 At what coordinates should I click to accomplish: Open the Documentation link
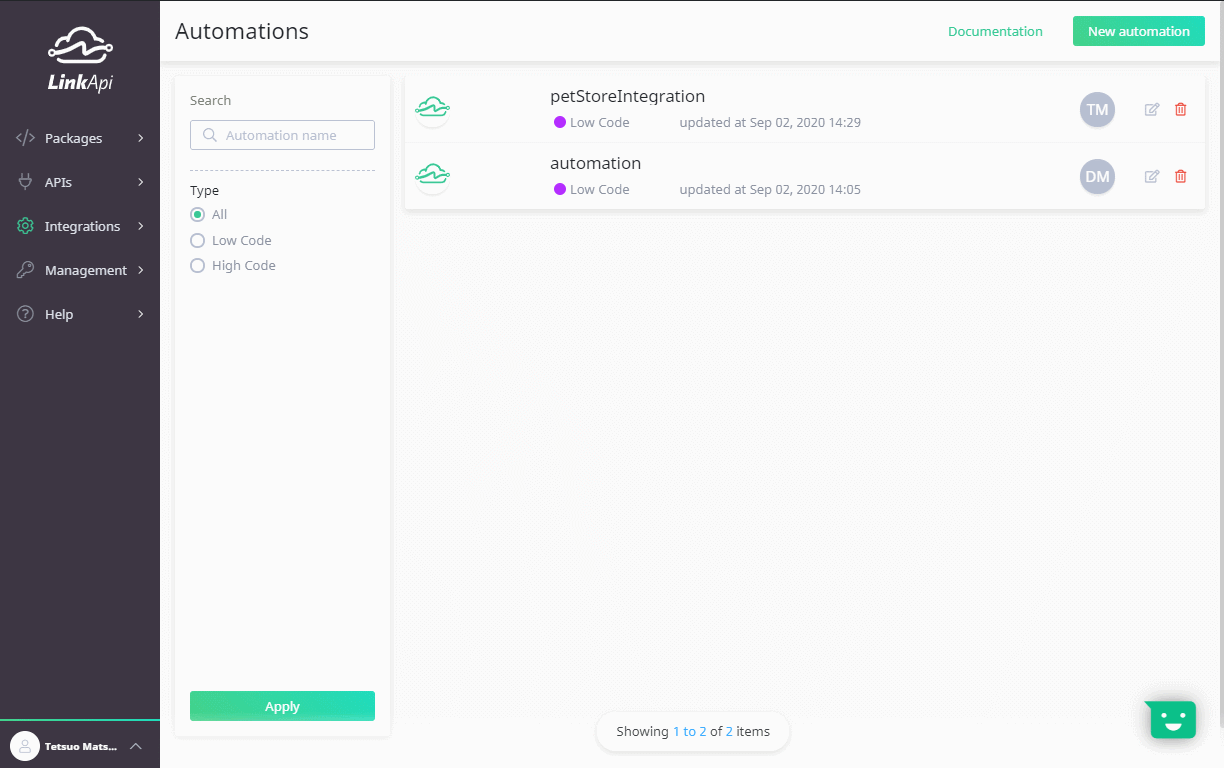[x=995, y=31]
